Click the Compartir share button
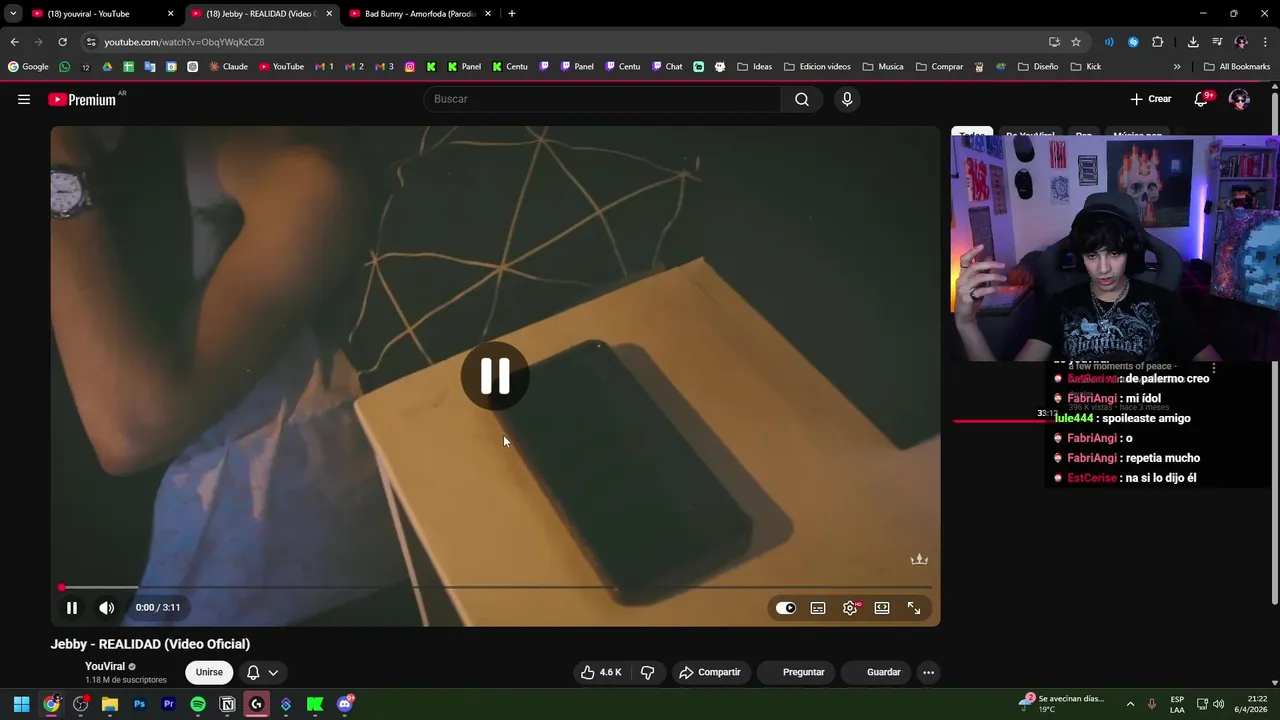Viewport: 1280px width, 720px height. point(710,672)
